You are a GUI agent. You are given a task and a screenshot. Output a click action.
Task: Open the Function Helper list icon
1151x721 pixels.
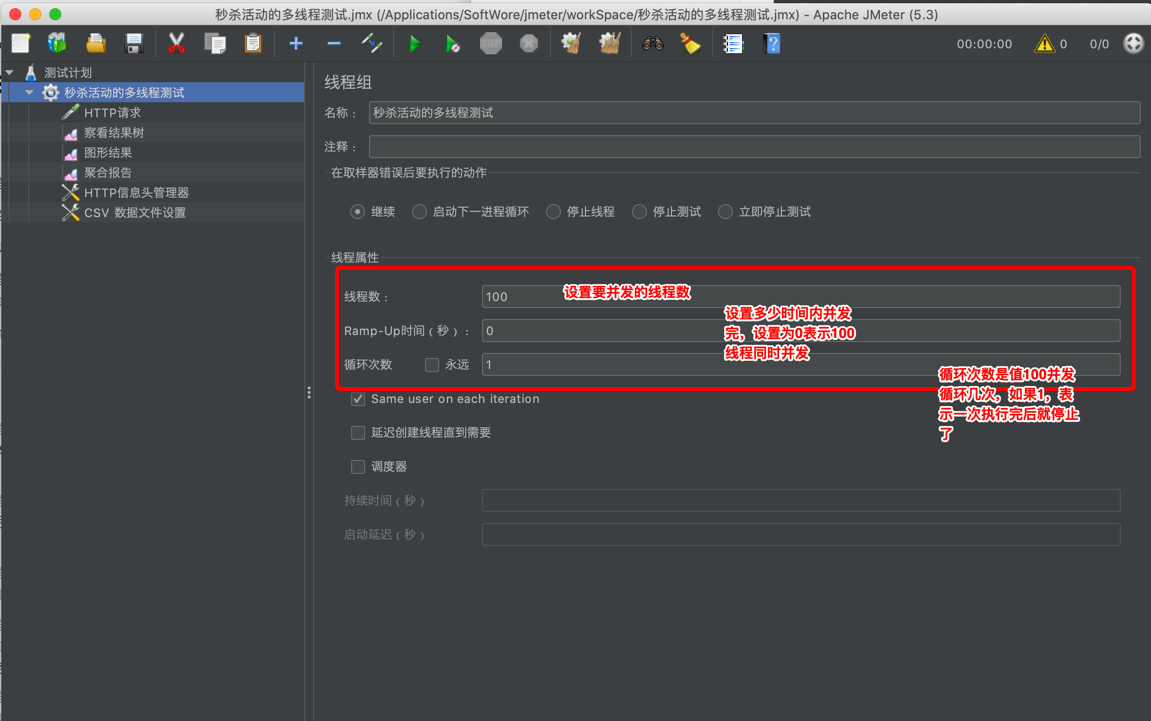(x=733, y=43)
